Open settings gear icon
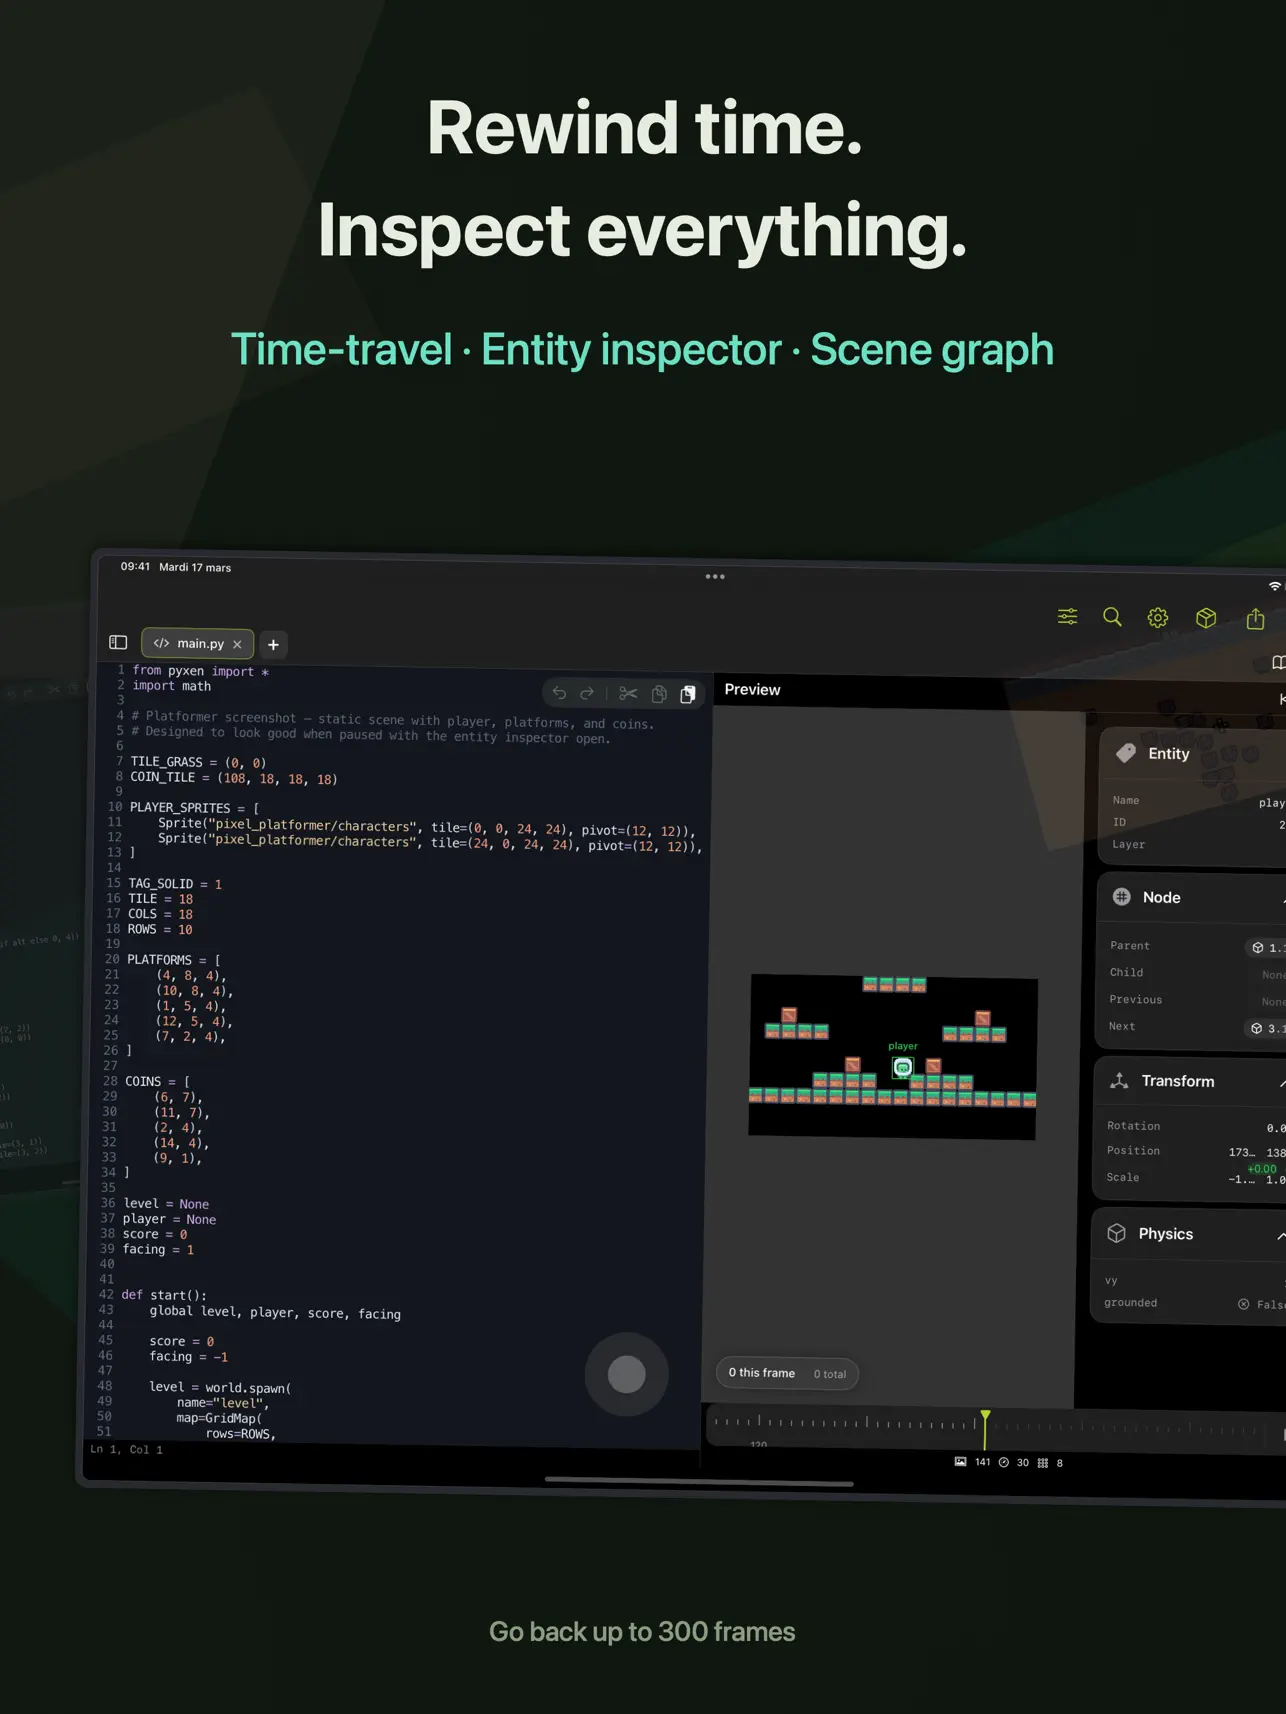 point(1158,618)
